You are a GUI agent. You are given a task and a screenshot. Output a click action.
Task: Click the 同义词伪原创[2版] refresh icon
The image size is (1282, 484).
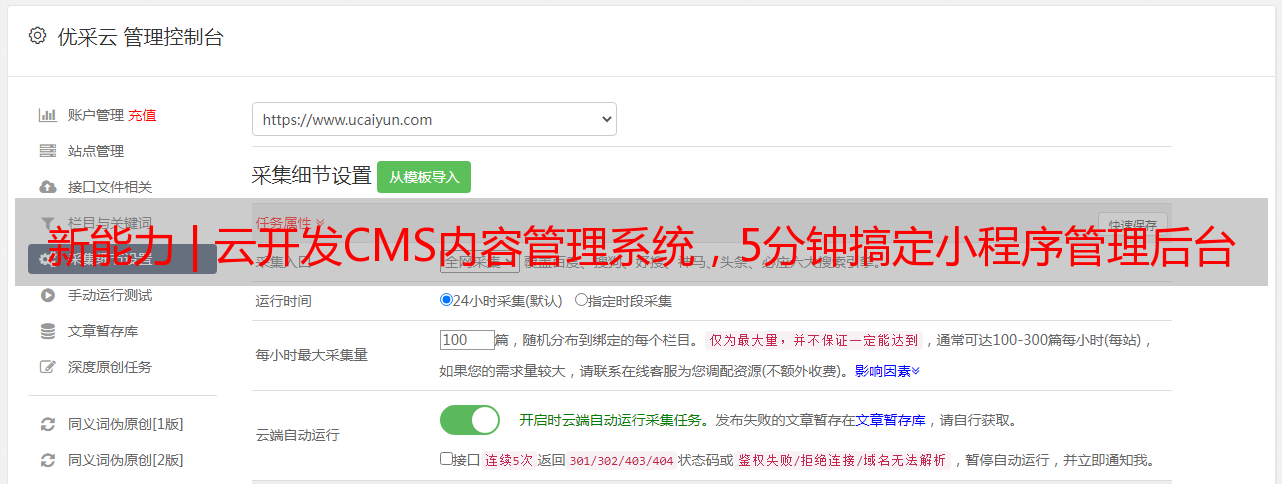[x=47, y=460]
